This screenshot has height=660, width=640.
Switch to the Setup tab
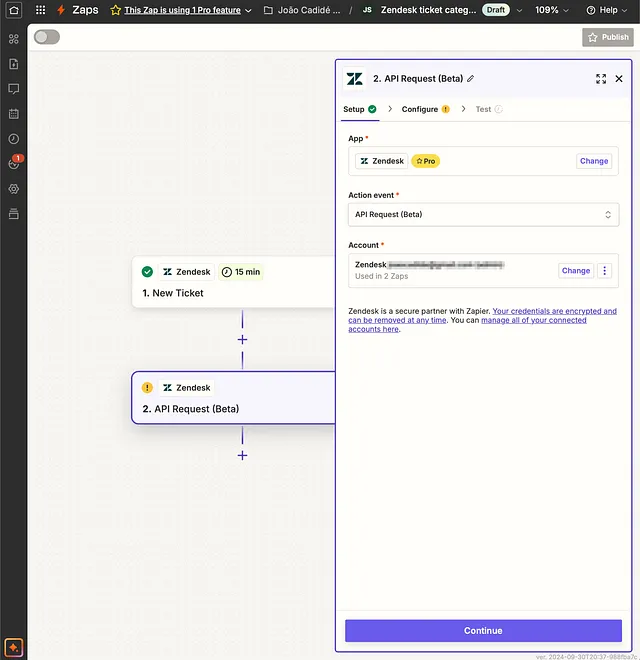pyautogui.click(x=360, y=109)
